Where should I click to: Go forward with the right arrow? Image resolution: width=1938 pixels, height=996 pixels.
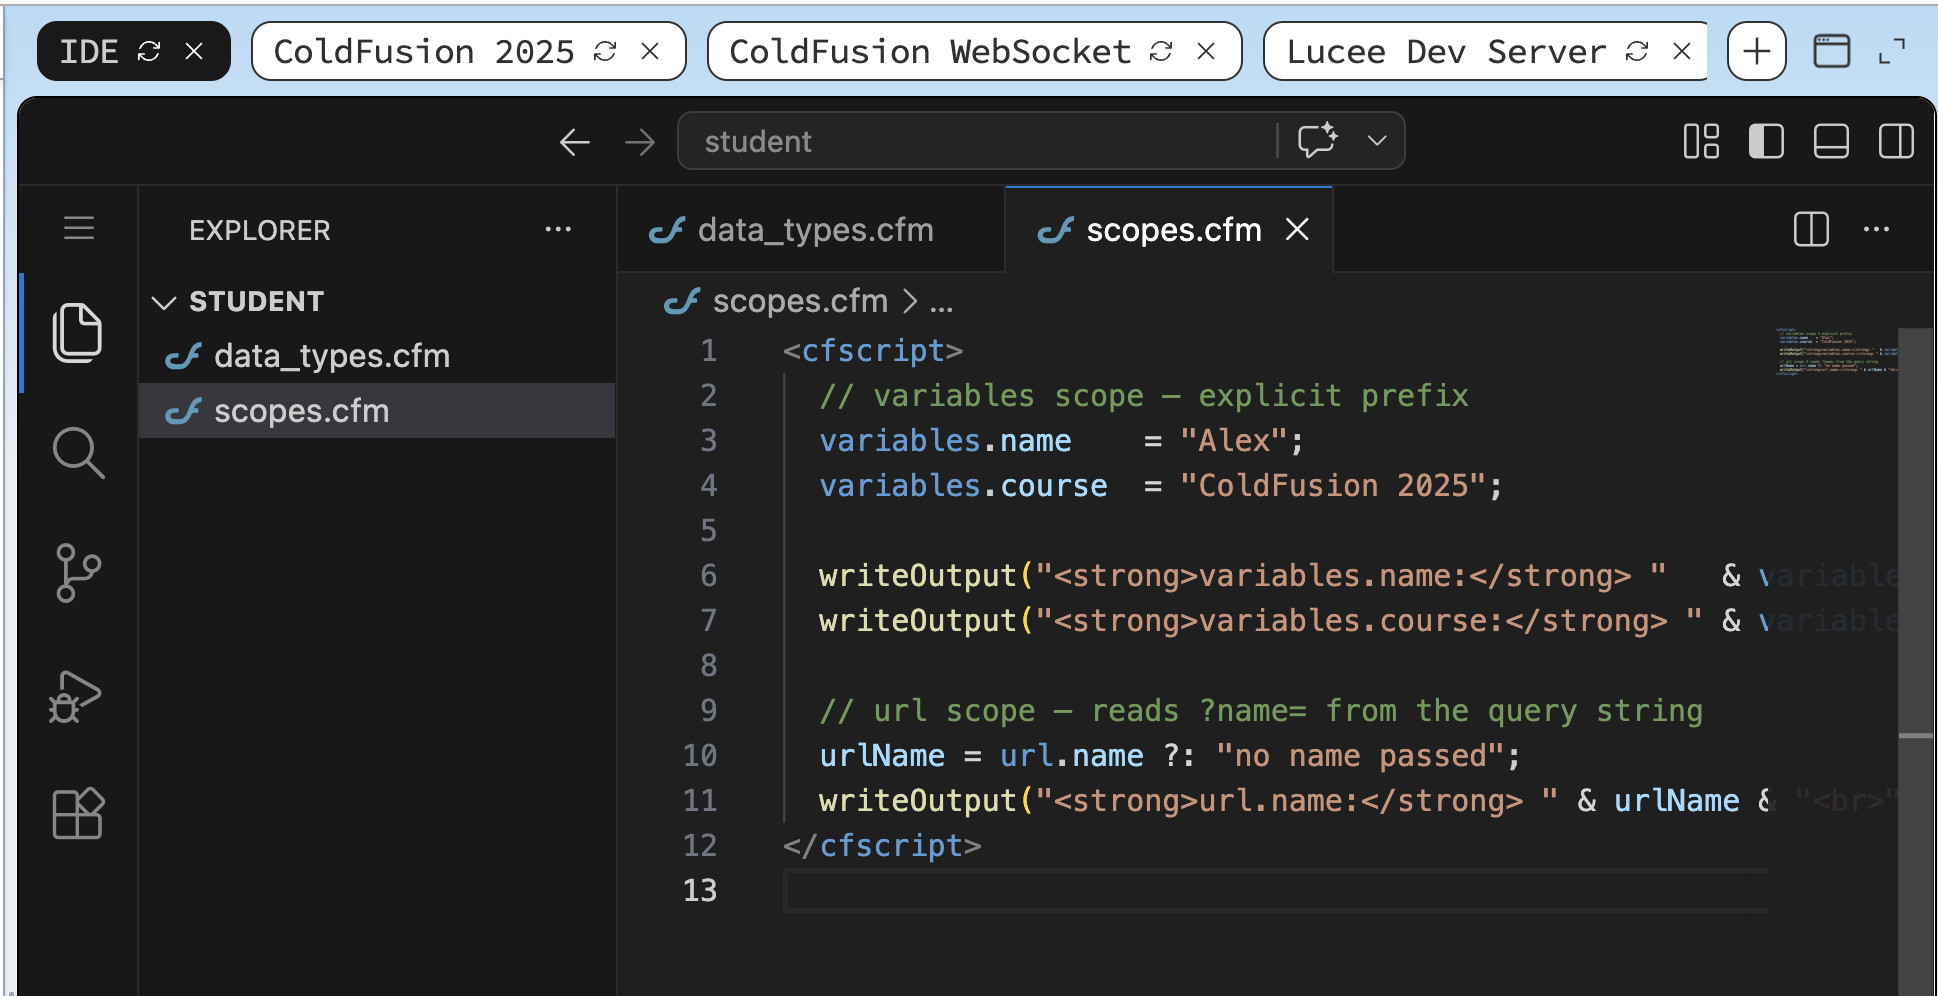click(640, 142)
